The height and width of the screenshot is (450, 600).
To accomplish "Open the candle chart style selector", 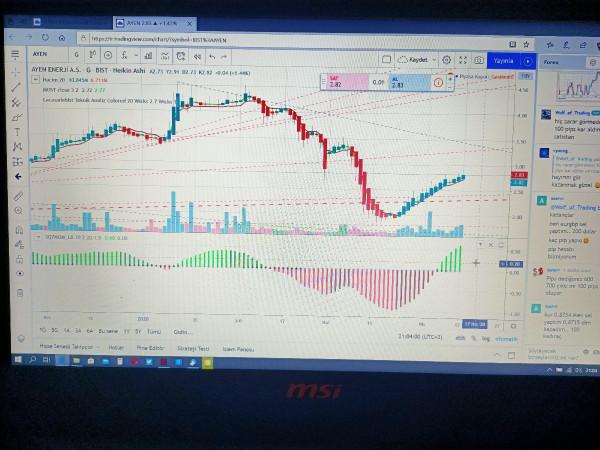I will (92, 55).
